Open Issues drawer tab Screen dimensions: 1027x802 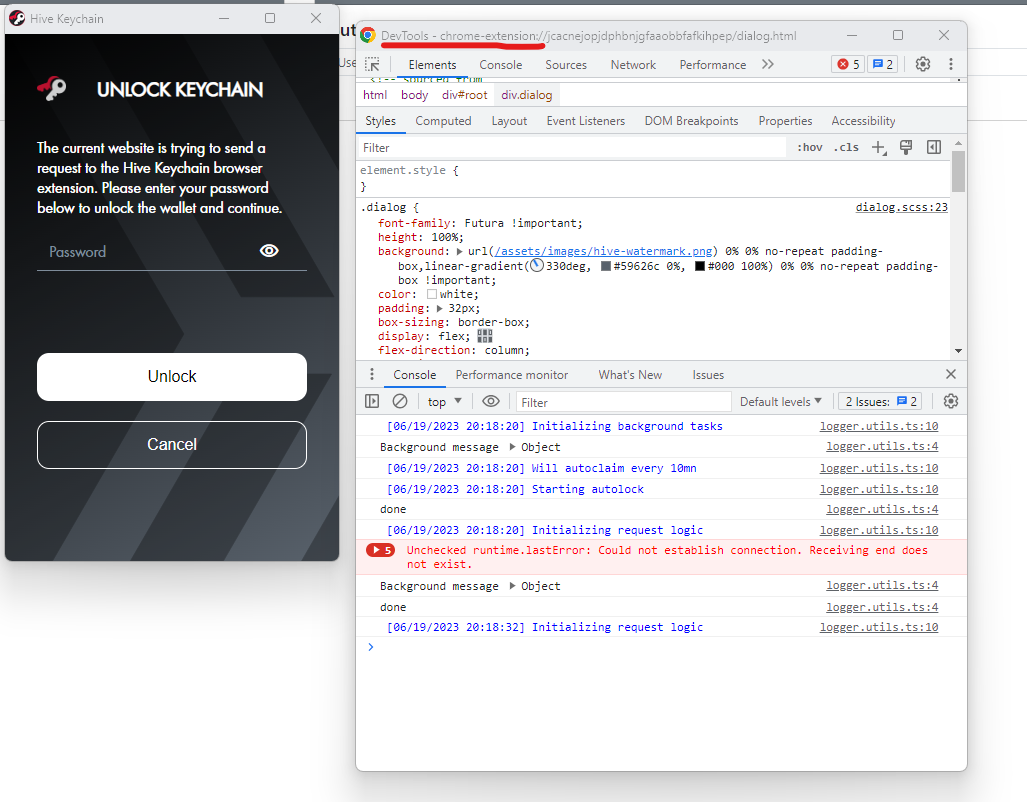[x=708, y=375]
